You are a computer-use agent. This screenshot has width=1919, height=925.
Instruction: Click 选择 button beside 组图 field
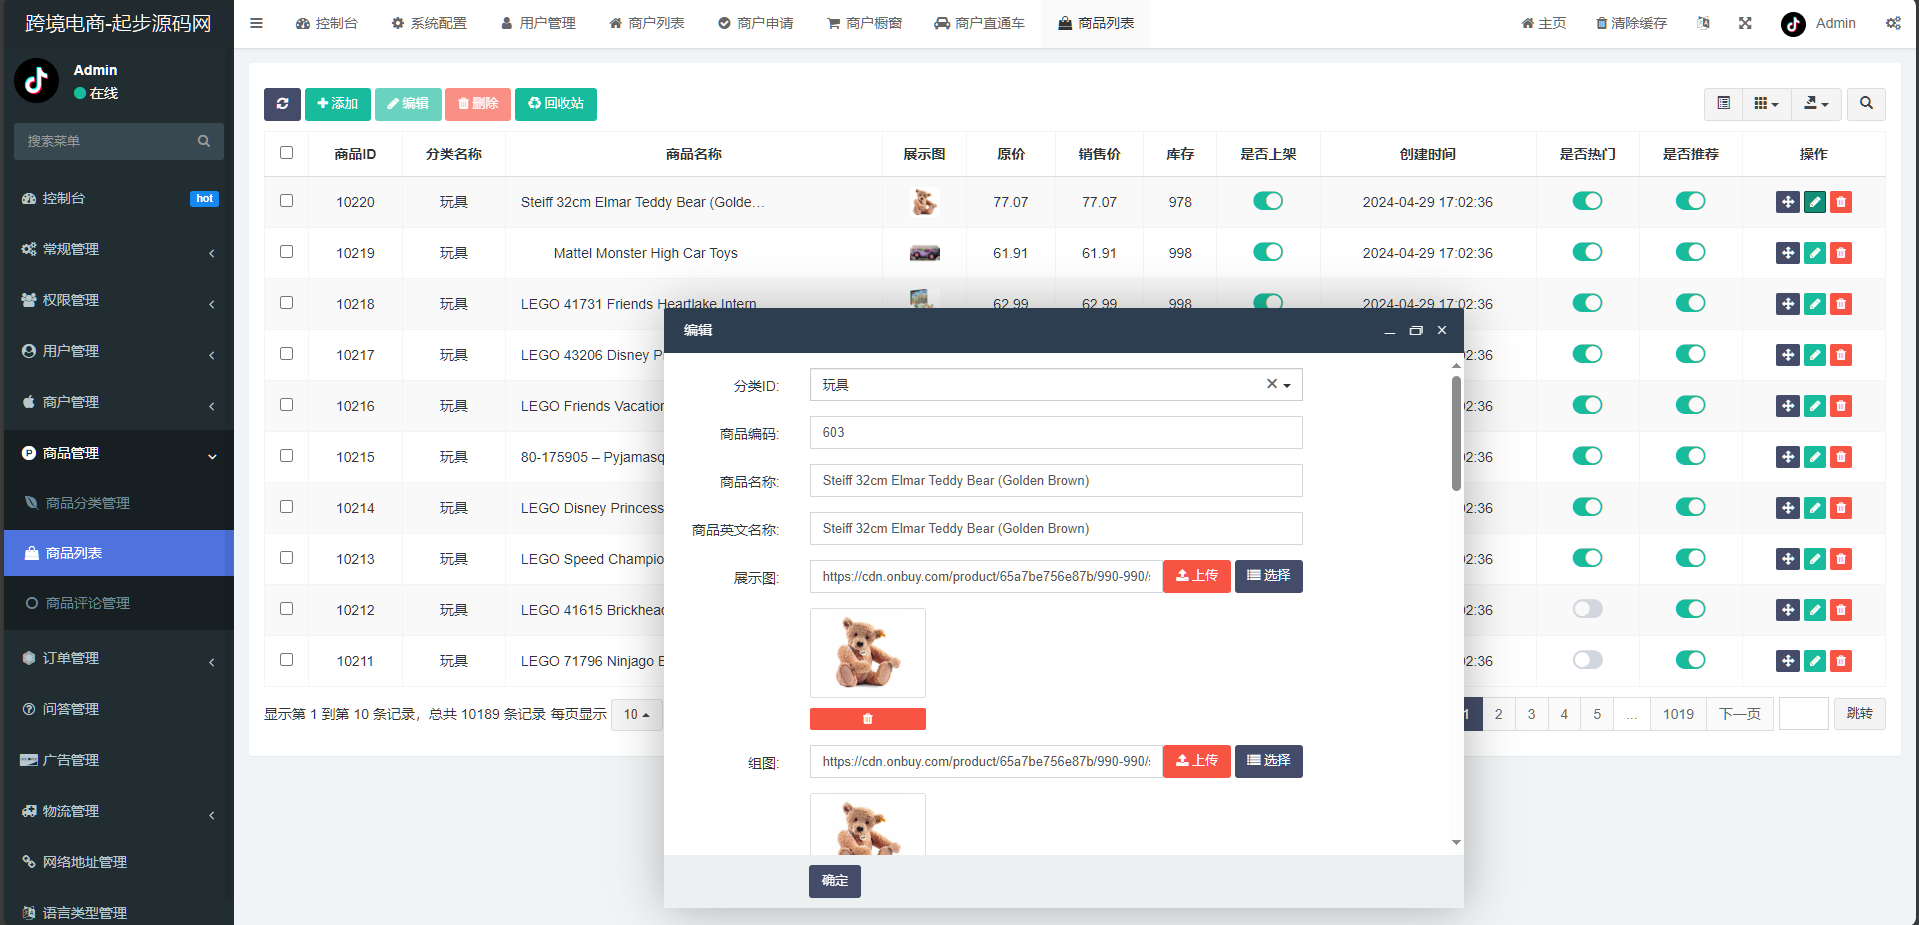tap(1269, 761)
